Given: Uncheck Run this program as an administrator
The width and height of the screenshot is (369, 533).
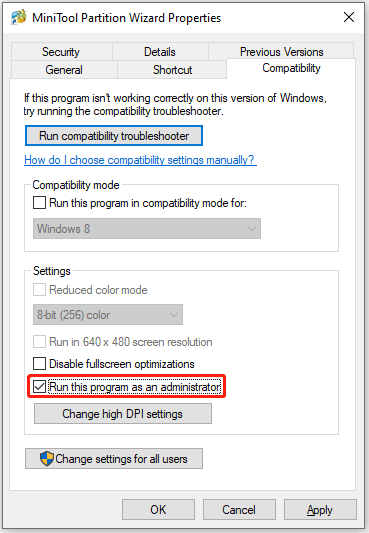Looking at the screenshot, I should 39,387.
